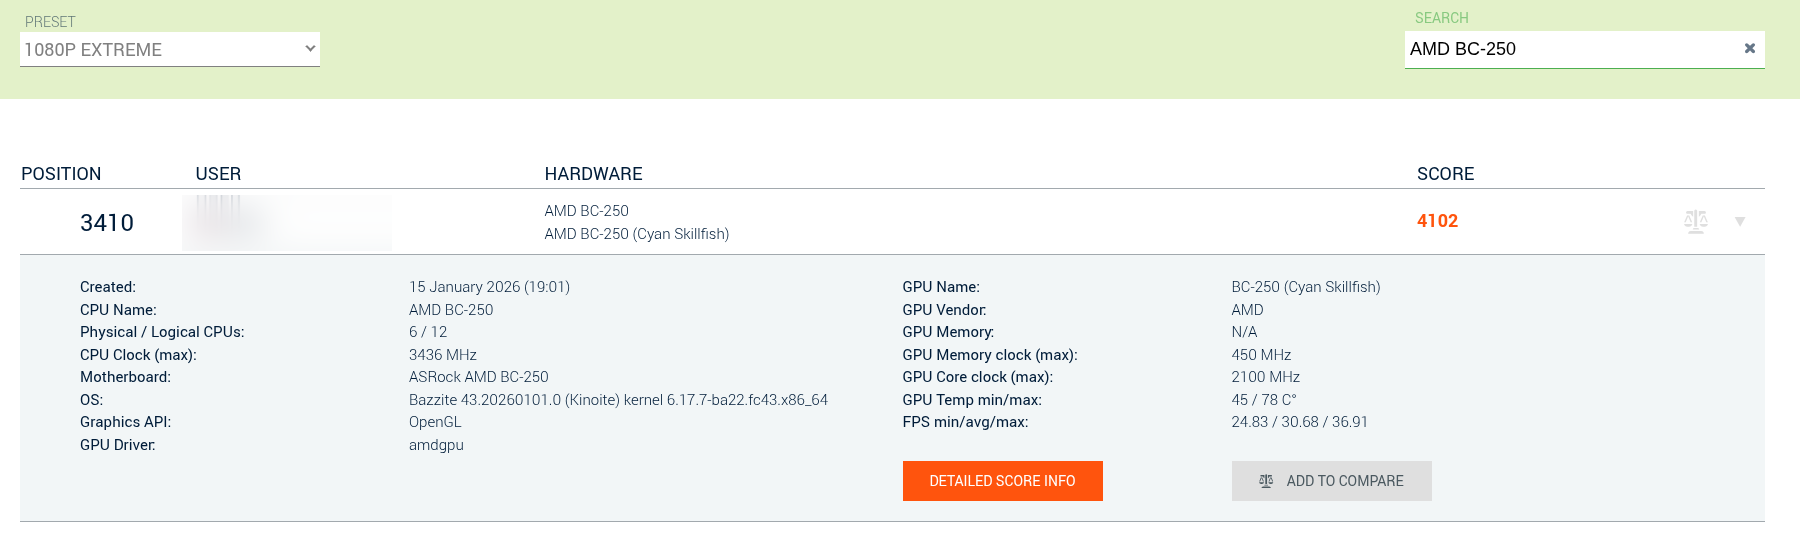Screen dimensions: 1800x534
Task: Select FPS values 24.83 / 30.68 / 36.91
Action: coord(1299,422)
